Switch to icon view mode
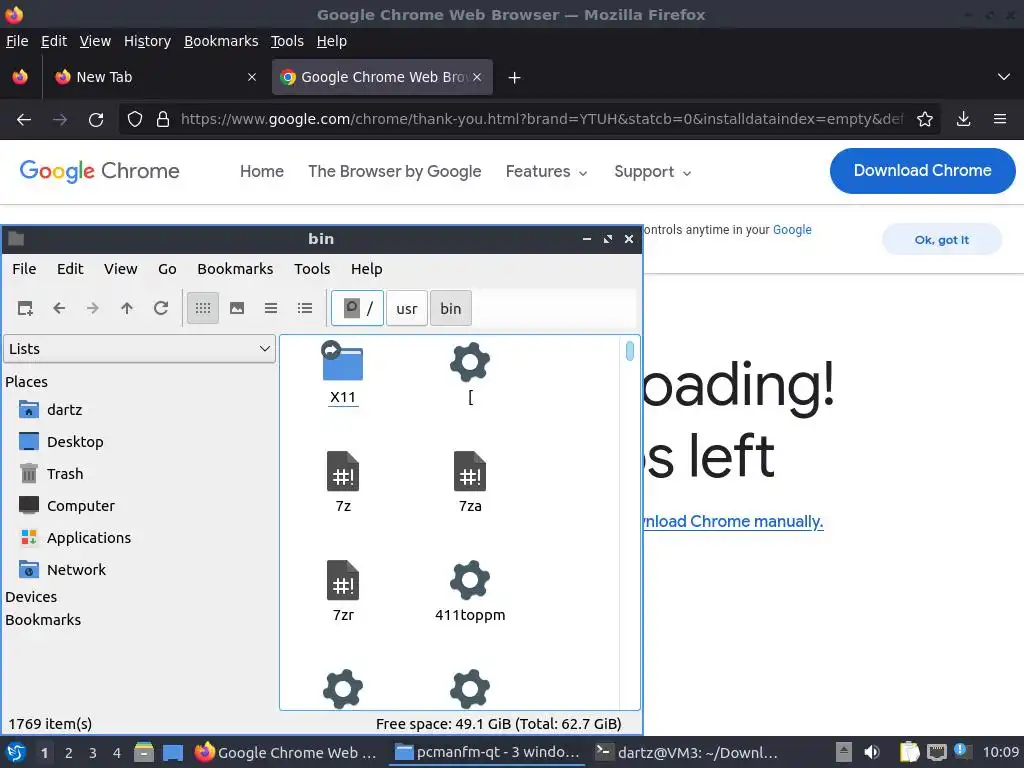This screenshot has width=1024, height=768. click(x=203, y=308)
